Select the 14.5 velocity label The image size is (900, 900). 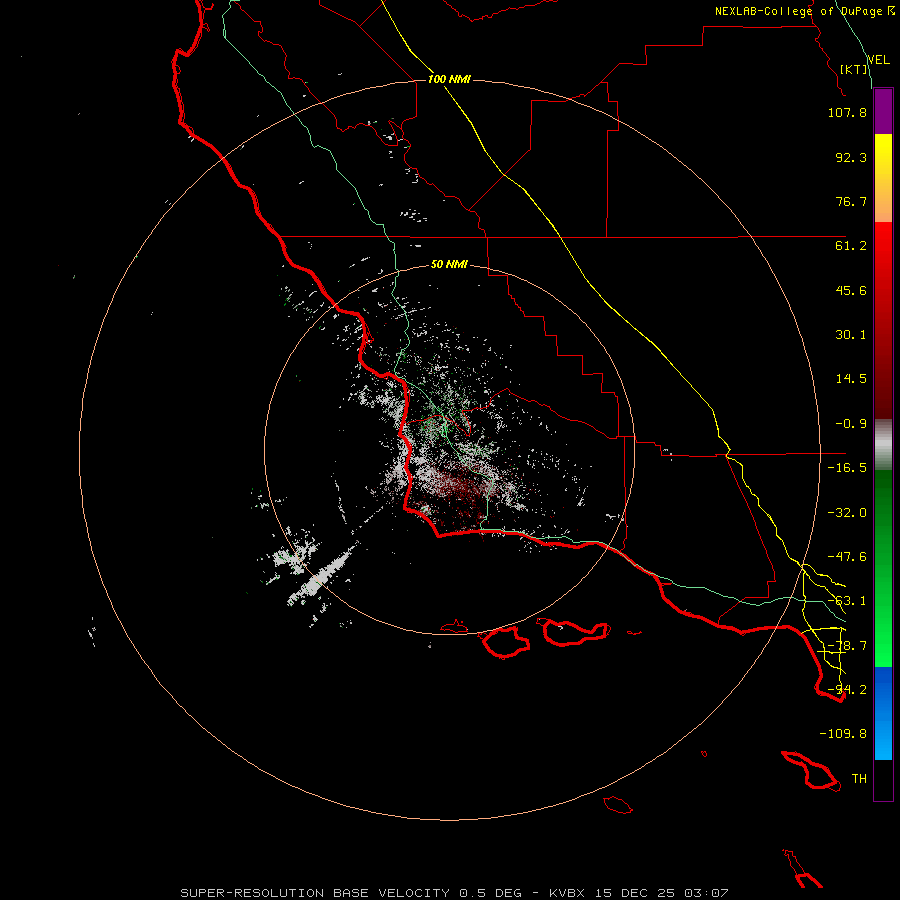point(851,379)
